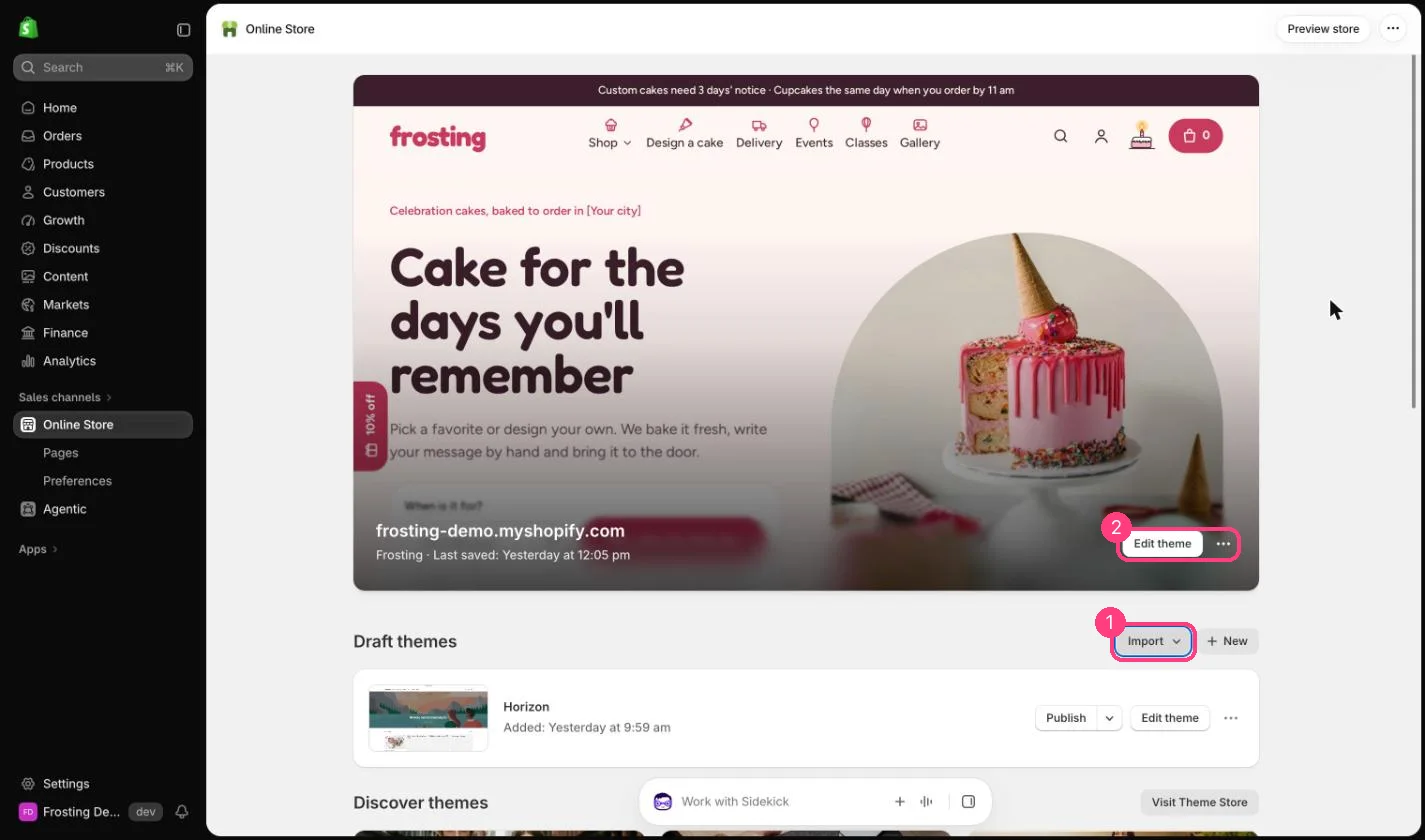Screen dimensions: 1425x840
Task: Expand the Publish dropdown arrow for Horizon
Action: pos(1109,718)
